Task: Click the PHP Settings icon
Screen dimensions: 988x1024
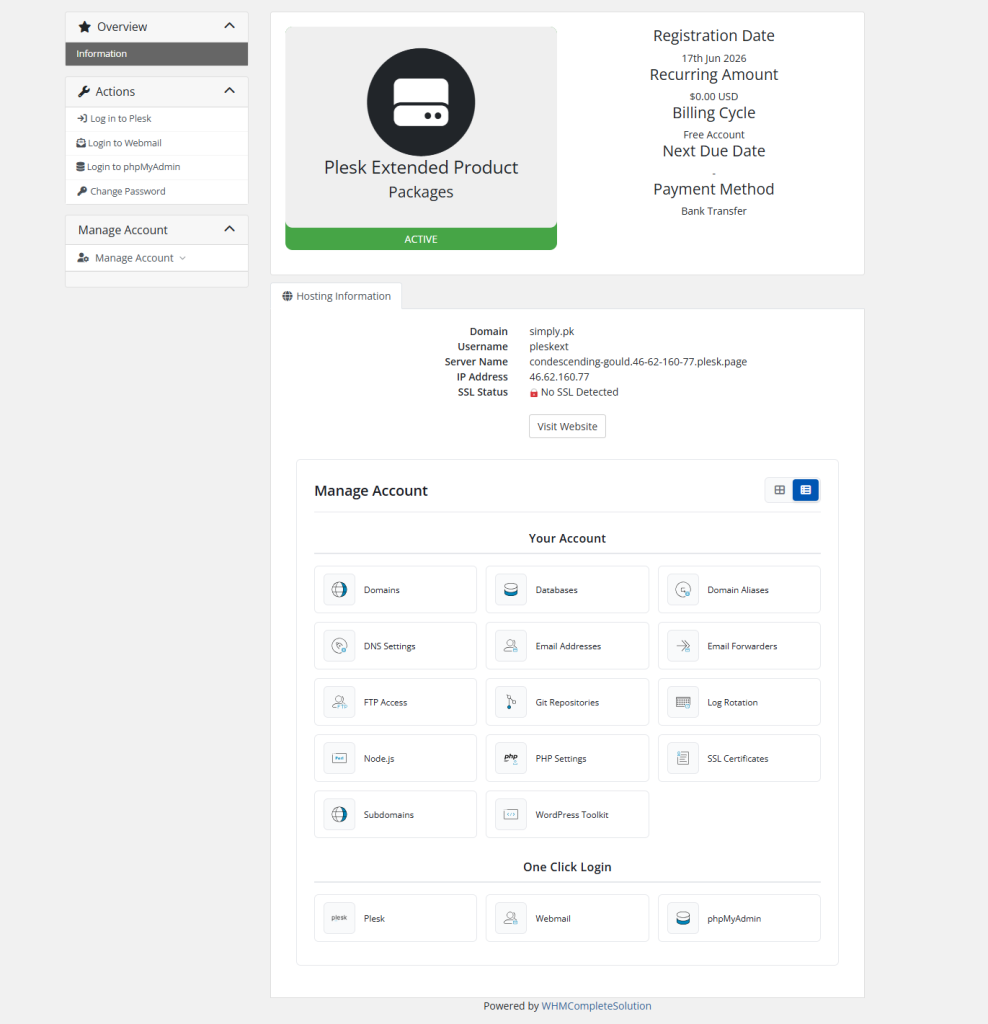Action: tap(511, 758)
